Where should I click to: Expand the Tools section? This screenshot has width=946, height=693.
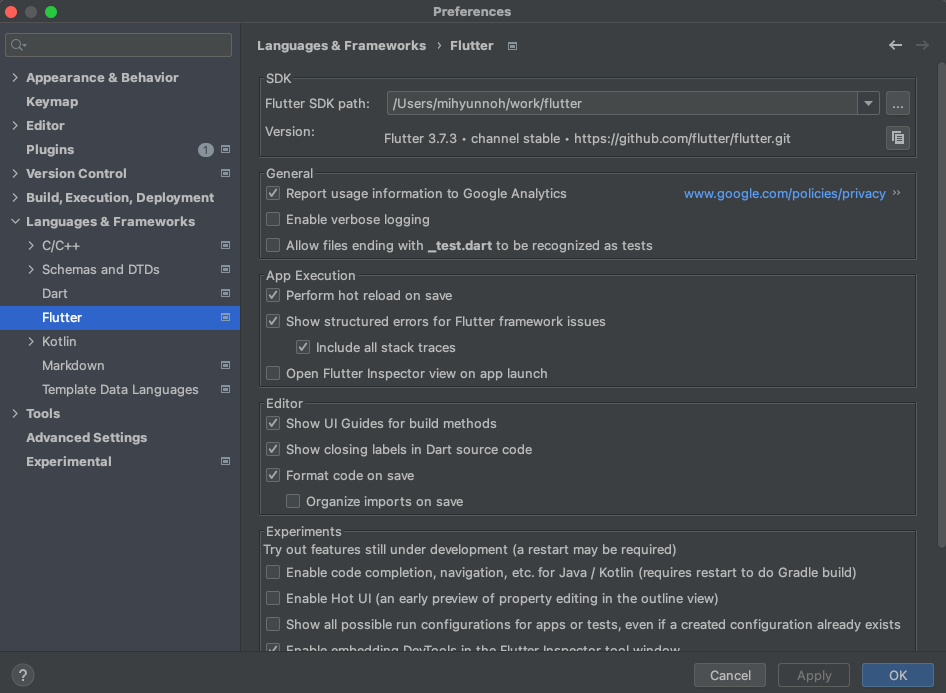[15, 413]
